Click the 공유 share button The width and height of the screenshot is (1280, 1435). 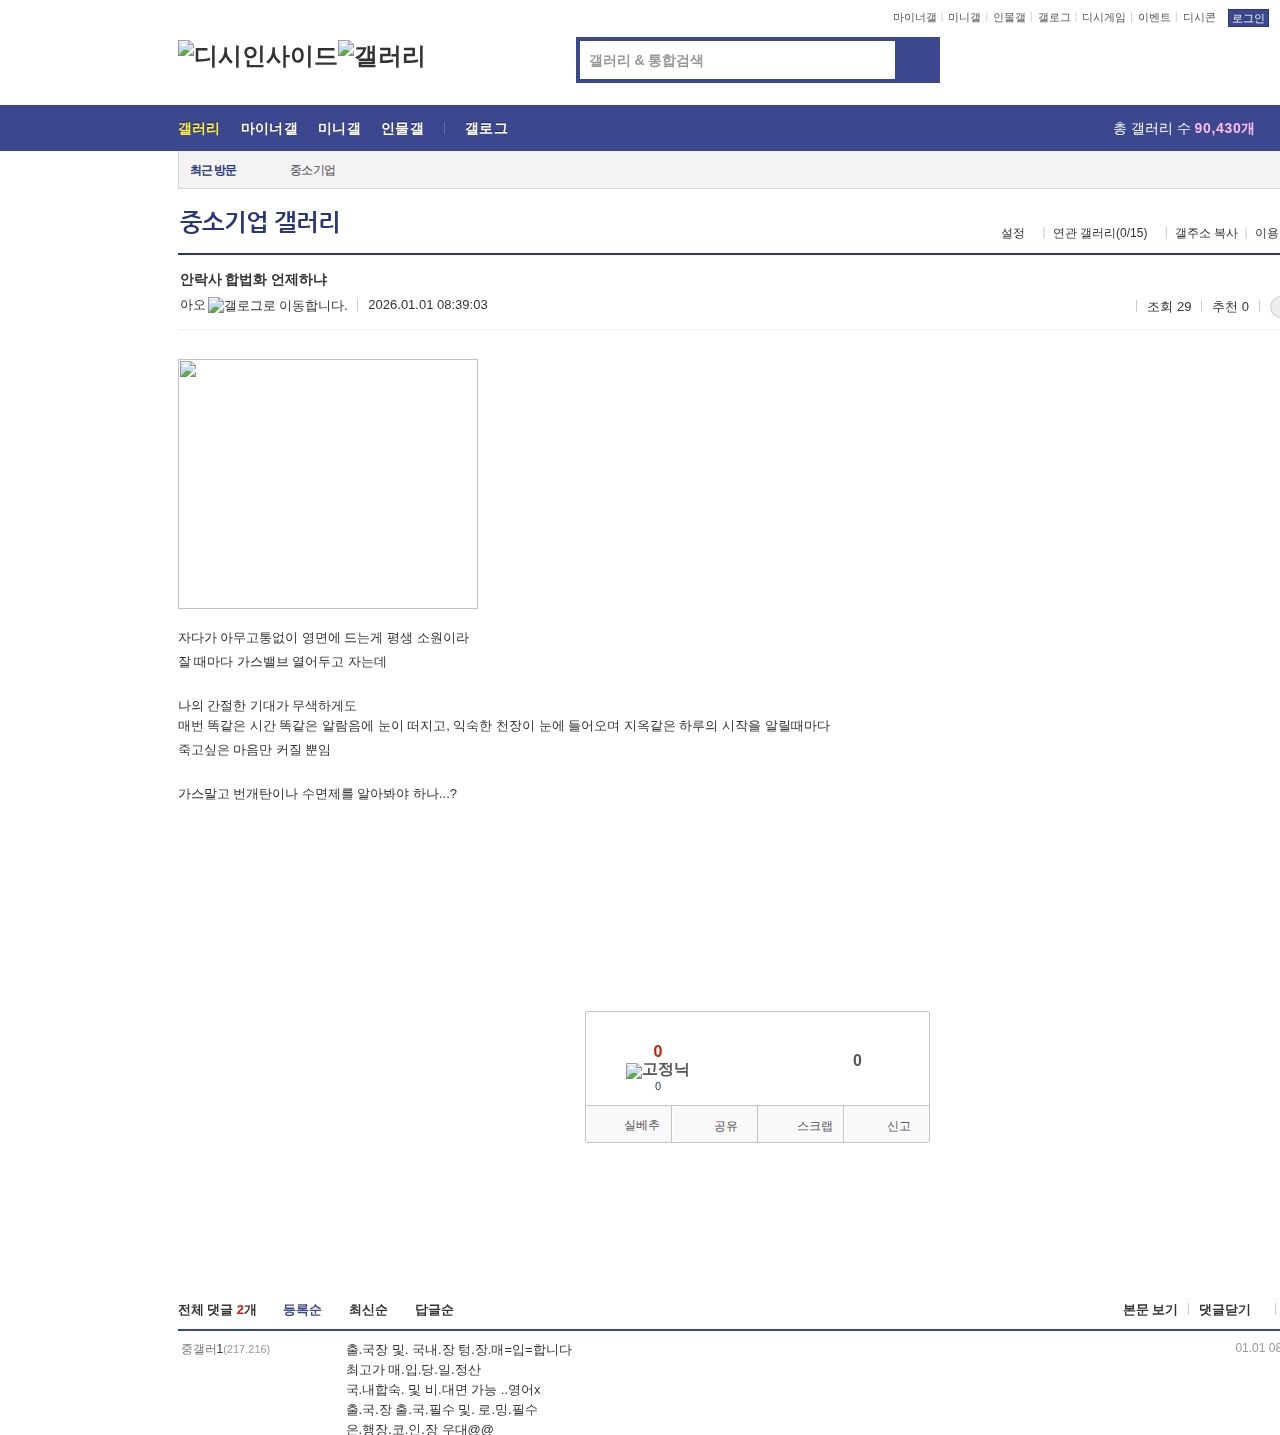coord(715,1125)
